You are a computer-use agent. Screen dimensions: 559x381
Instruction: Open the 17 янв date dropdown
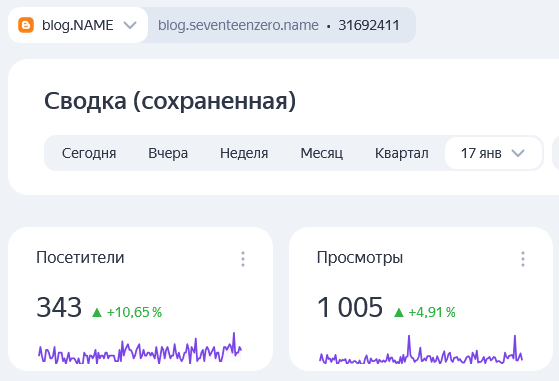[493, 153]
